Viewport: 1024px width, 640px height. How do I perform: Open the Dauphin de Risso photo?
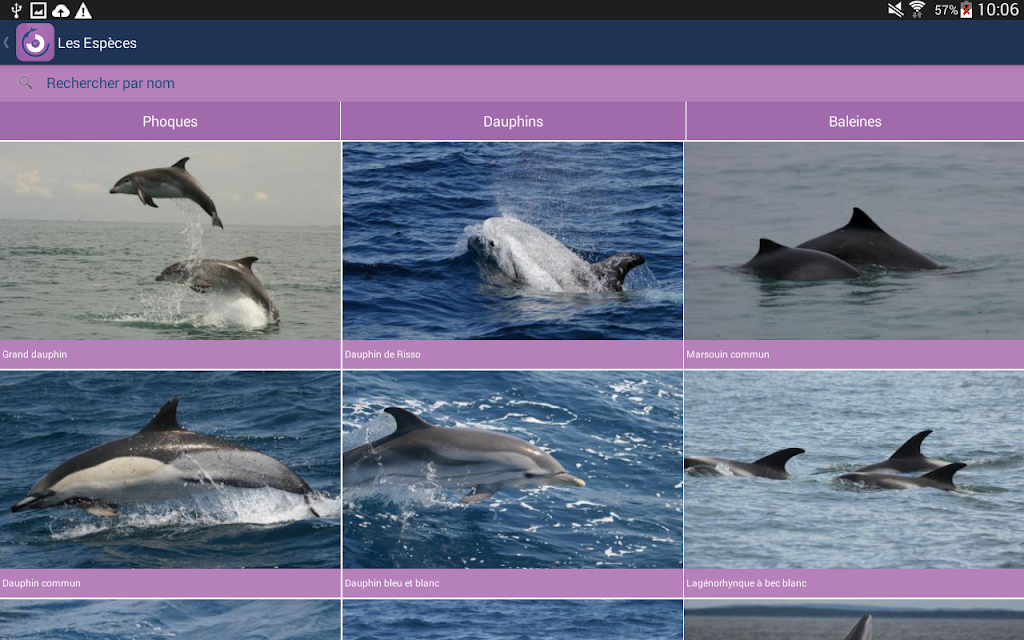(x=513, y=241)
